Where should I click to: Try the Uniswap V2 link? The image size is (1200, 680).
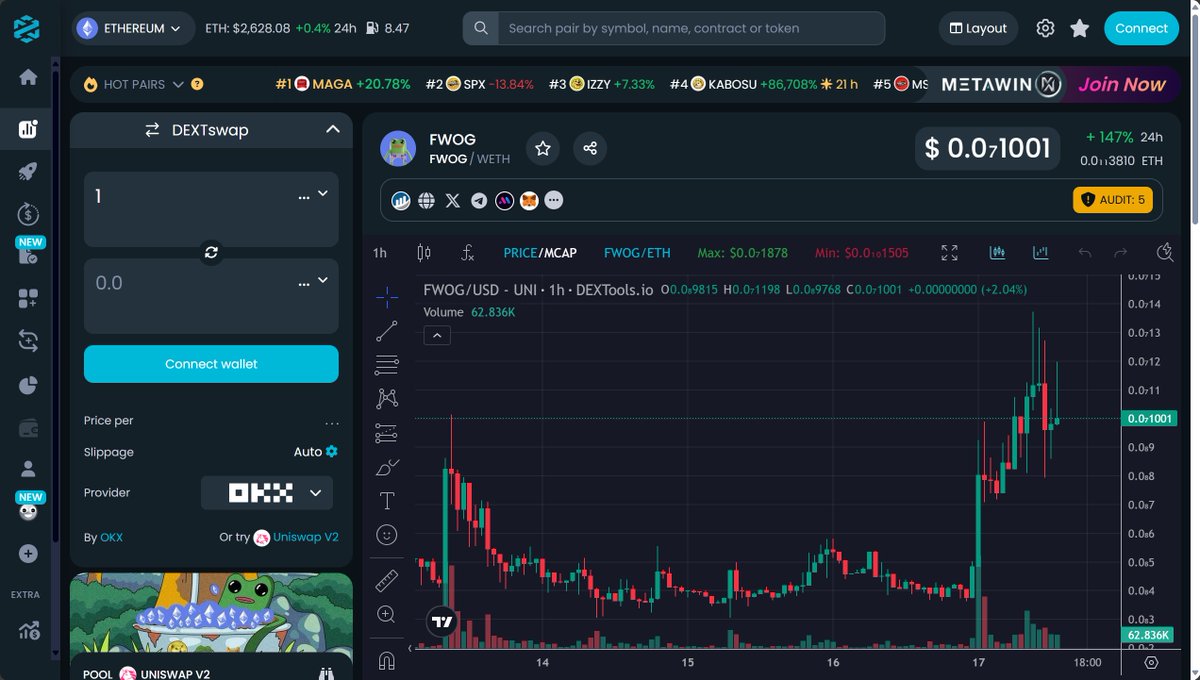[305, 537]
